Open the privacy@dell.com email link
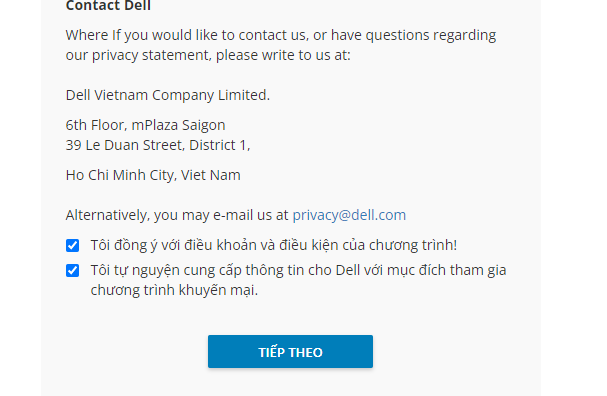The image size is (607, 396). click(x=349, y=215)
